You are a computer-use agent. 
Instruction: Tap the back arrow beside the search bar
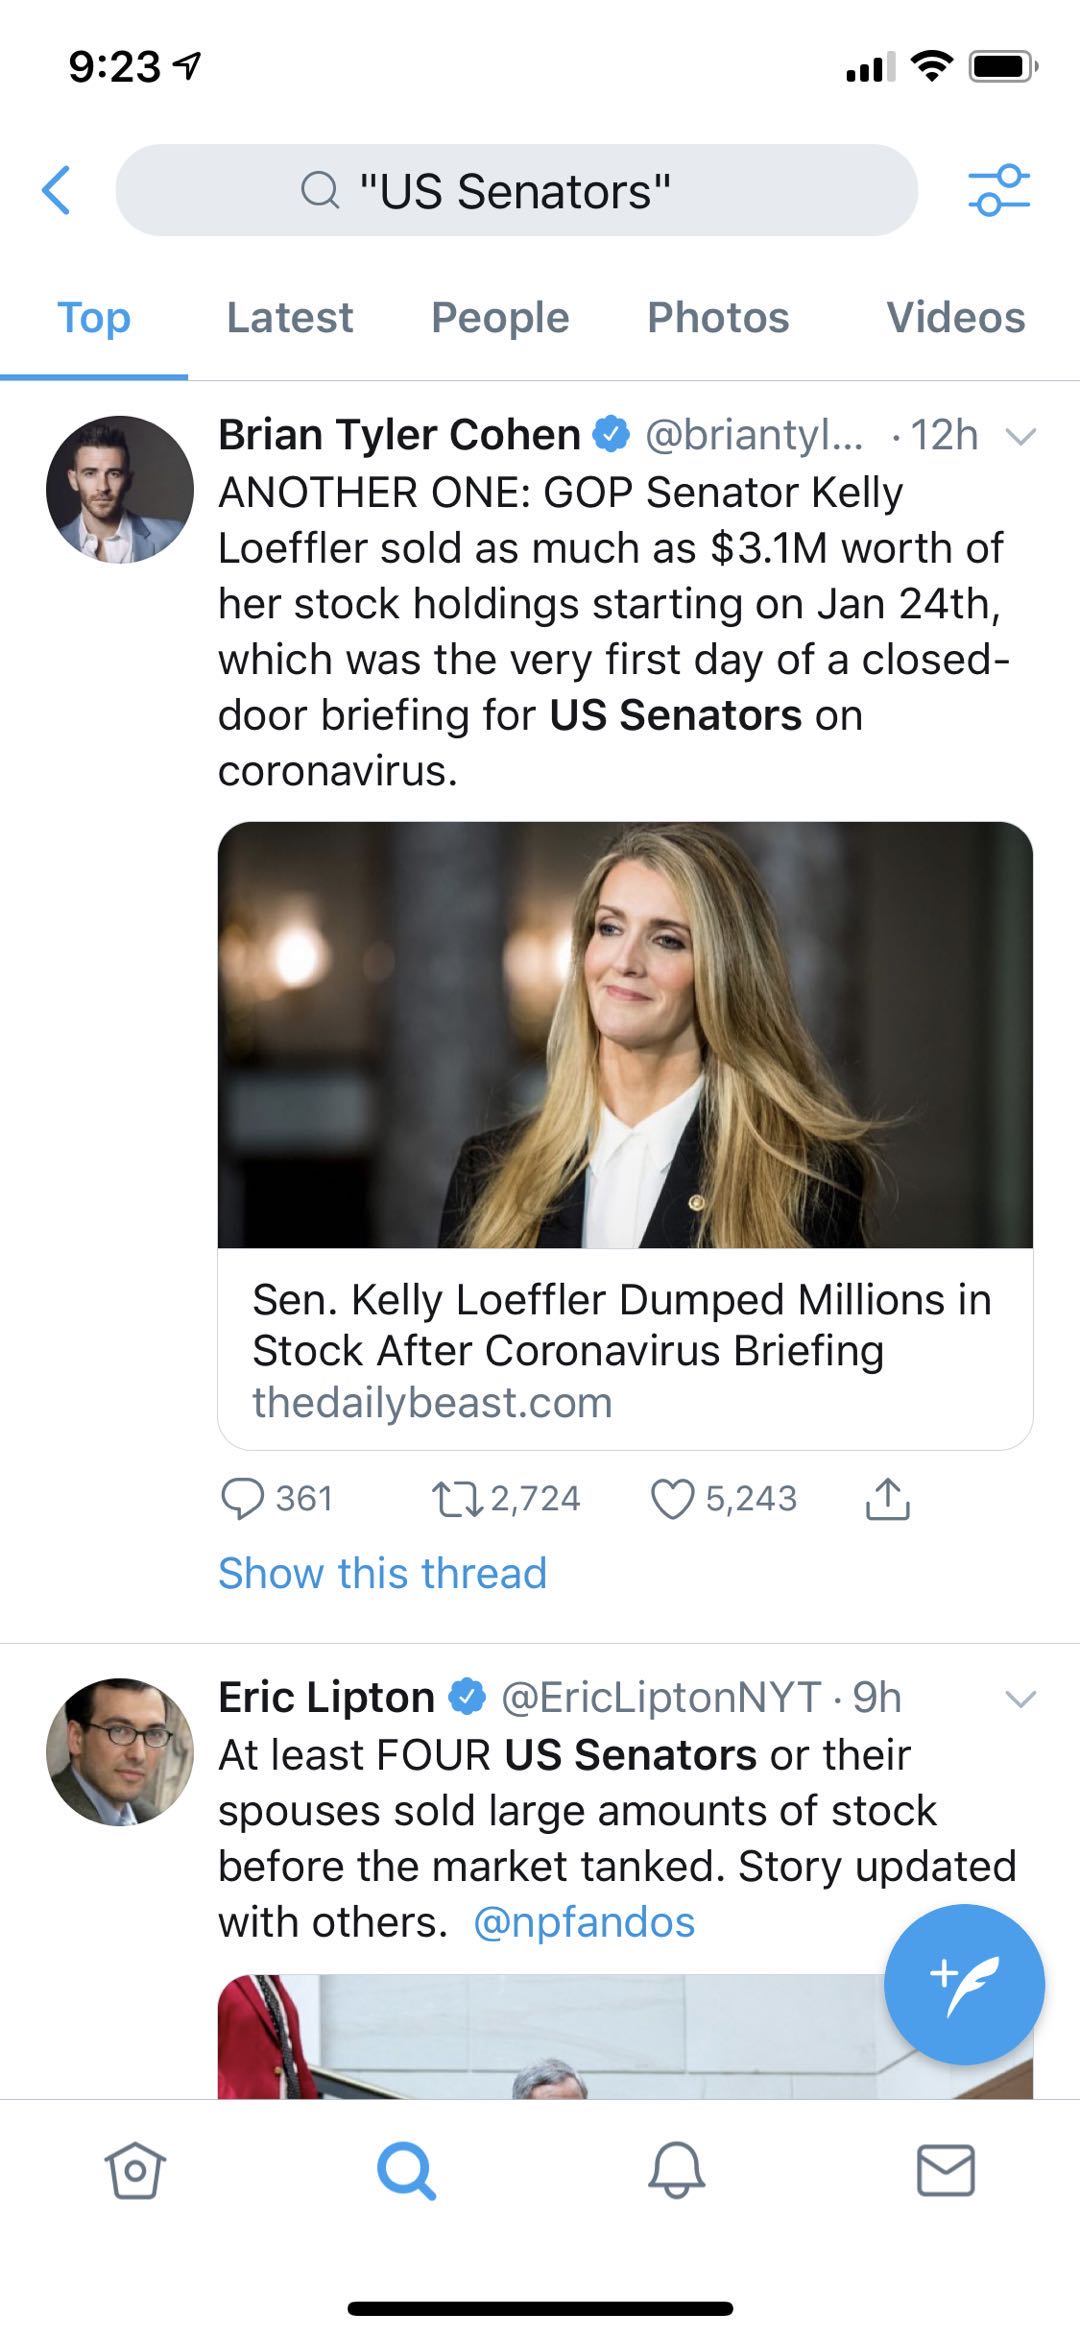(56, 190)
